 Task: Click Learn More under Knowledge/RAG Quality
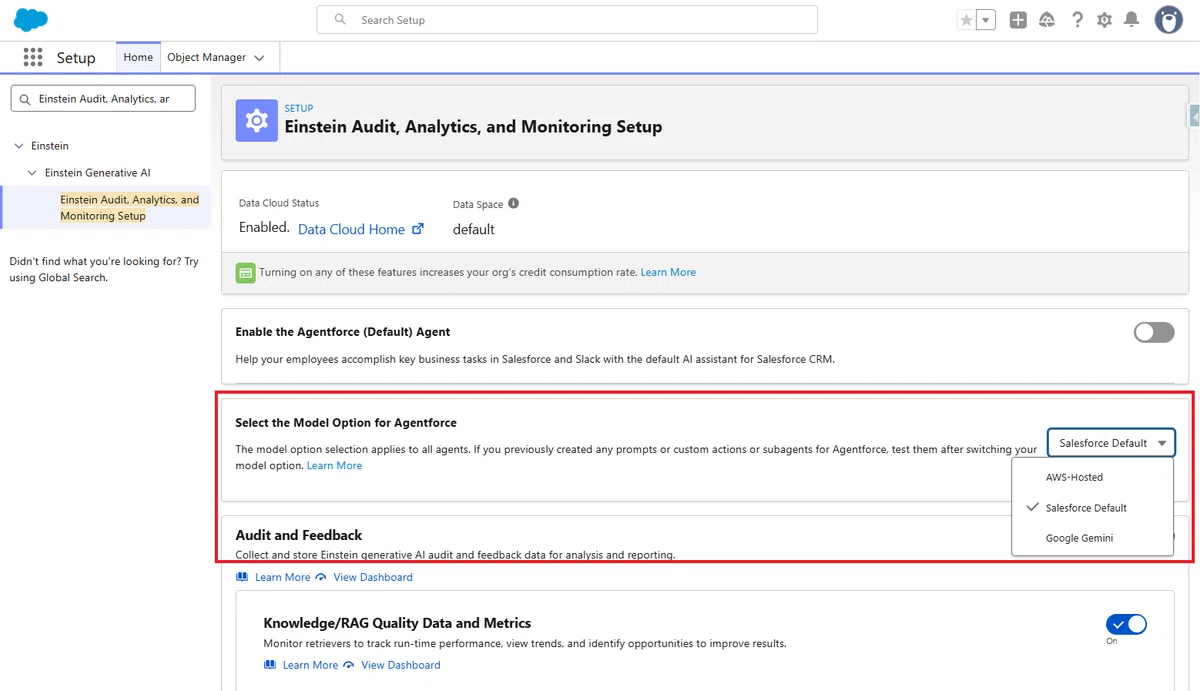coord(310,665)
